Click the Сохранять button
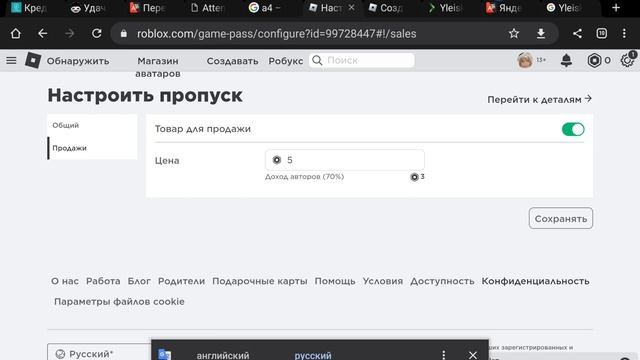The width and height of the screenshot is (640, 360). (x=561, y=218)
